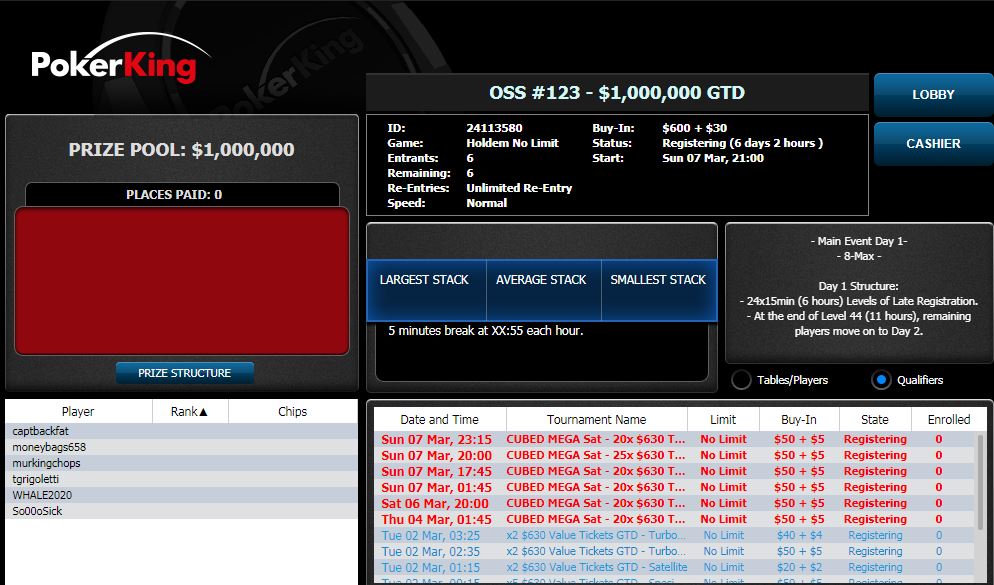The image size is (994, 585).
Task: Select the Qualifiers radio button
Action: (881, 380)
